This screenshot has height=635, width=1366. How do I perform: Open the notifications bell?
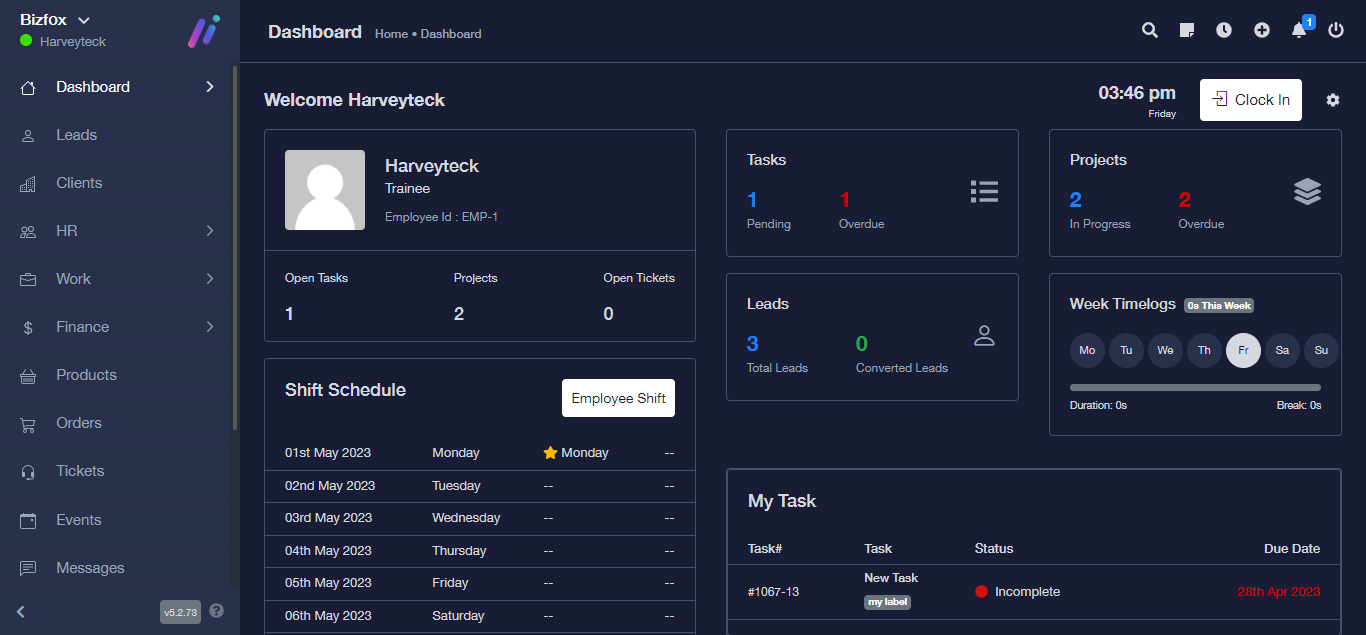(x=1299, y=30)
